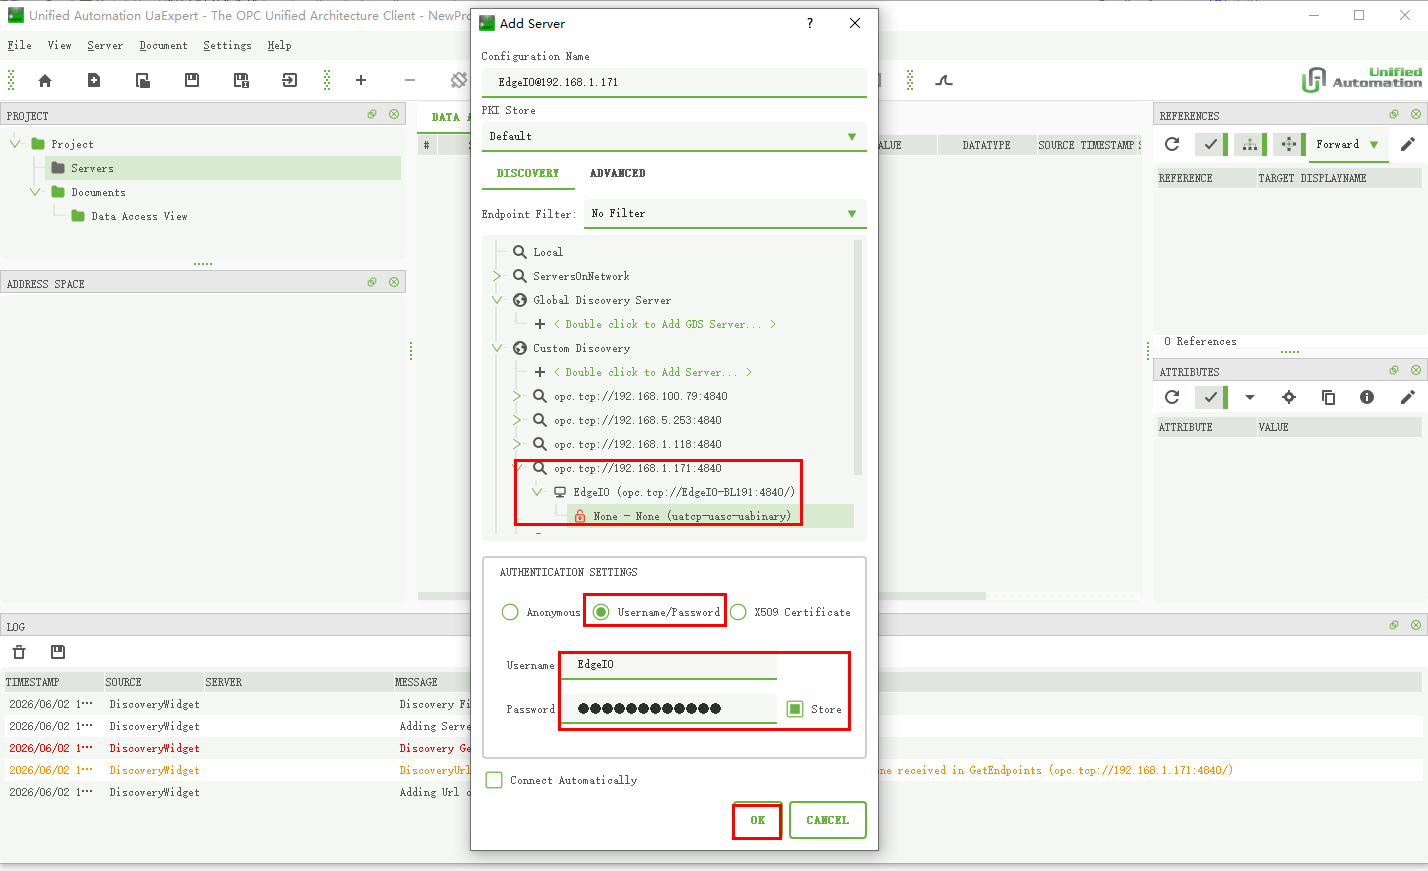This screenshot has width=1428, height=871.
Task: Click the save log icon
Action: point(58,652)
